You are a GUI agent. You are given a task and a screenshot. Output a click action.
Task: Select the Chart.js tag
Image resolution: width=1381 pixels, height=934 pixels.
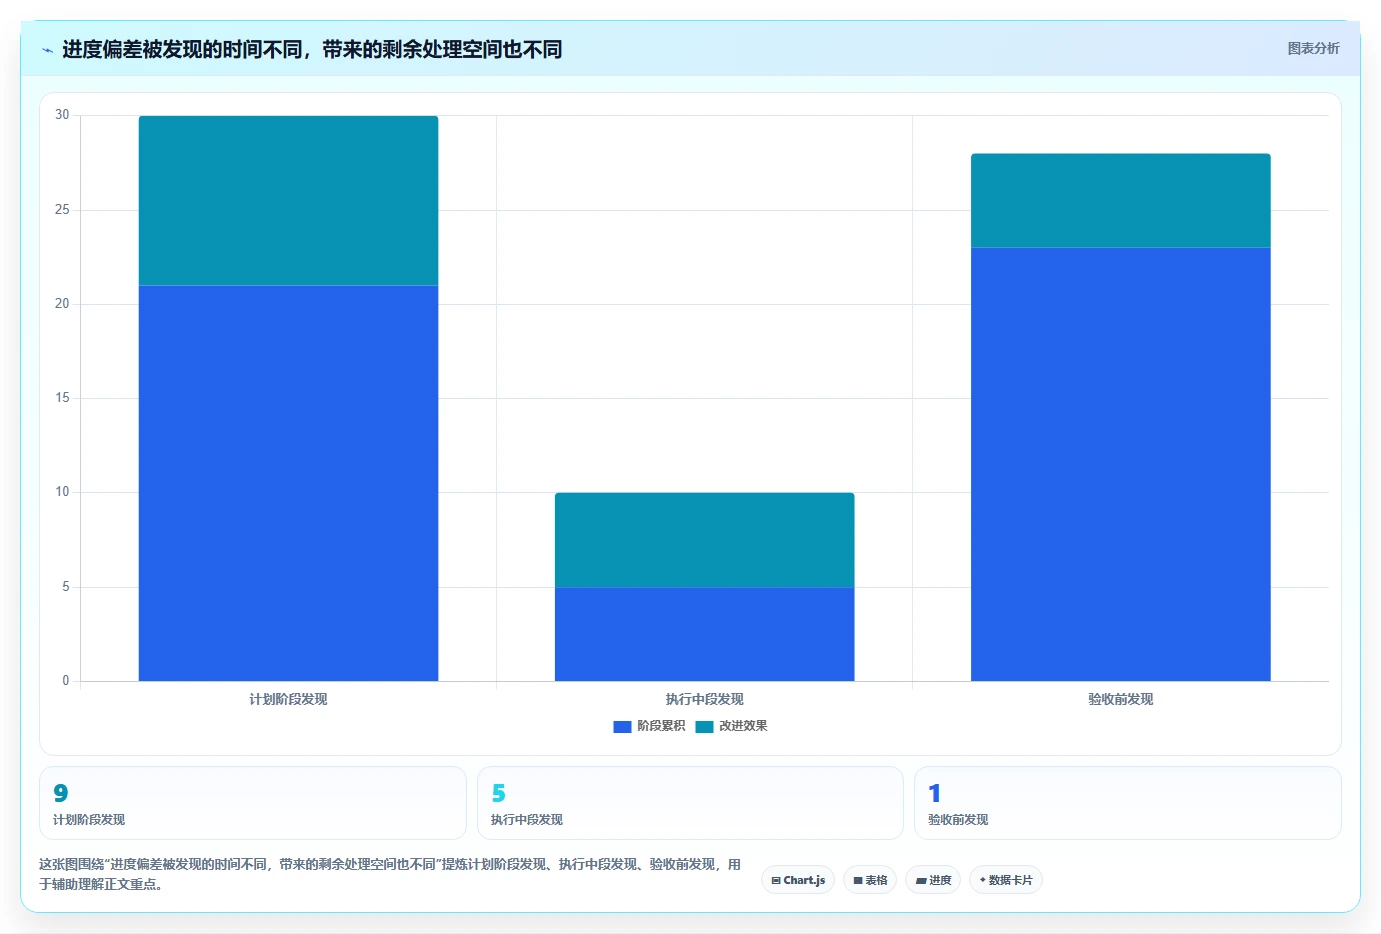[x=798, y=880]
